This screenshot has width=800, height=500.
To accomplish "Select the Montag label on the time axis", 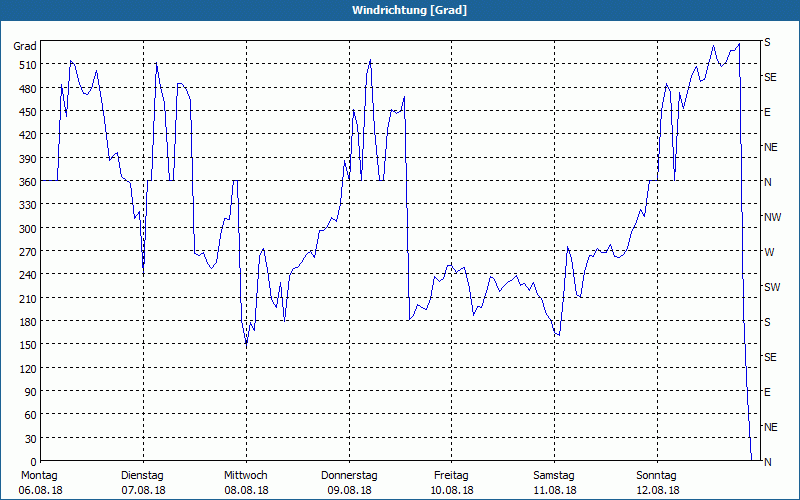I will 38,475.
